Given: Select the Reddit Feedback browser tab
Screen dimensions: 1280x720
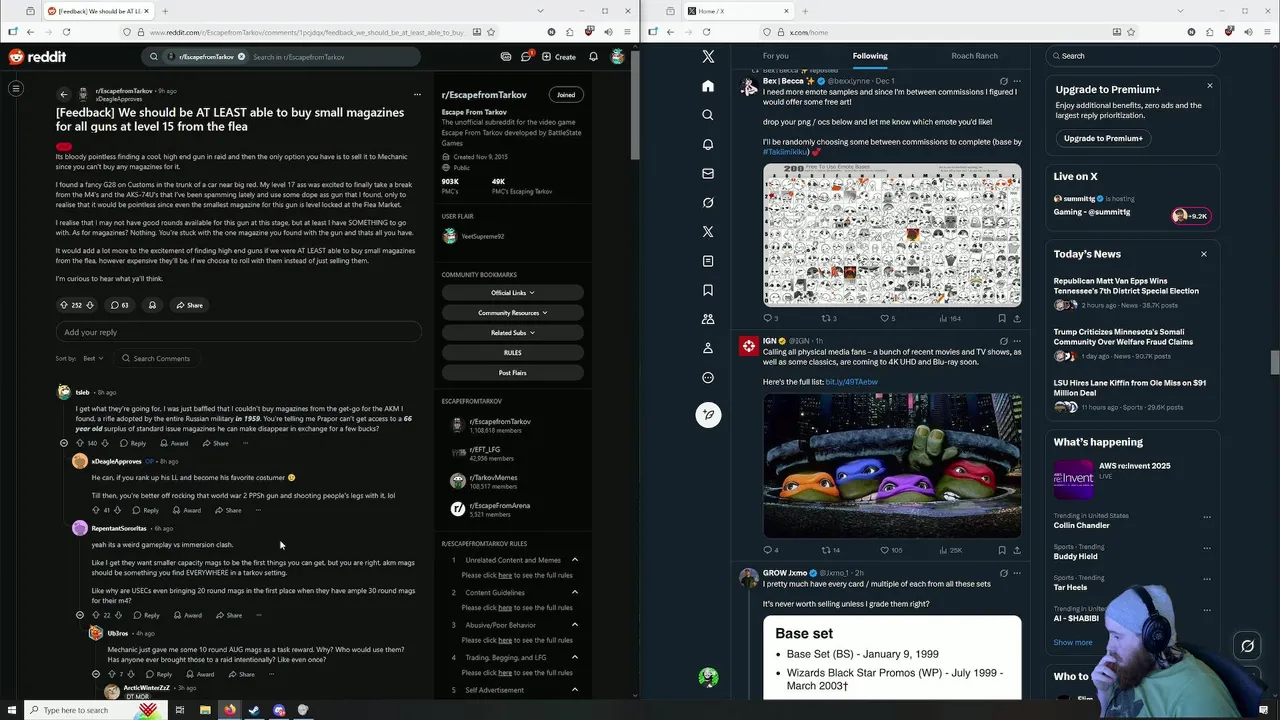Looking at the screenshot, I should [x=97, y=11].
